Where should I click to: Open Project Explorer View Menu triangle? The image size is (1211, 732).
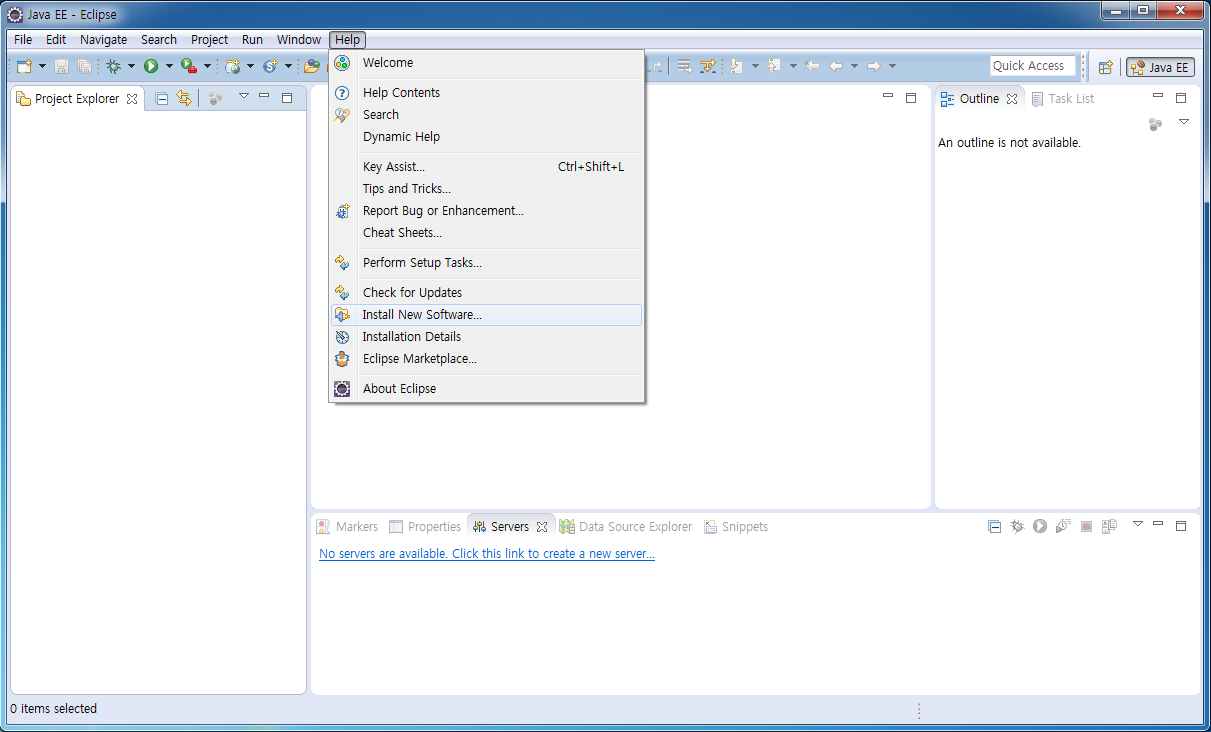click(243, 96)
